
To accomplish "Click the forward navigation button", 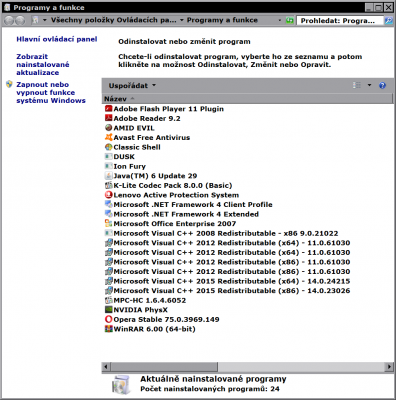I will (20, 20).
